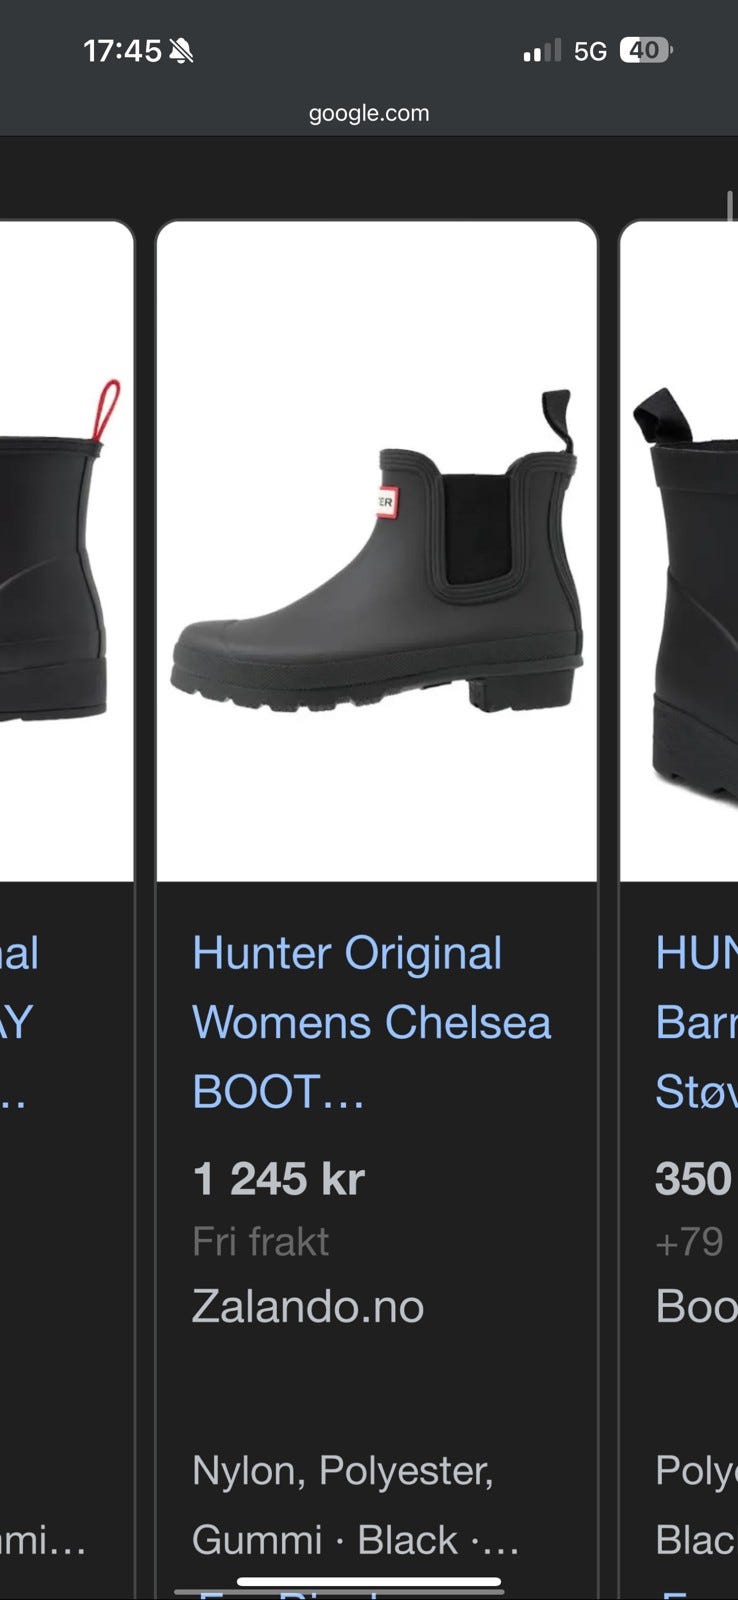Open the partially visible boot image on the right
The width and height of the screenshot is (738, 1600).
point(679,552)
